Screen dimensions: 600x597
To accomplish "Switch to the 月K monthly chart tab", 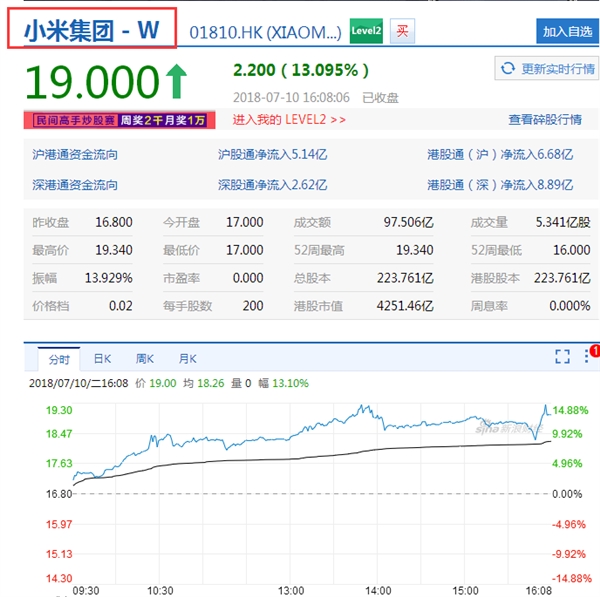I will [187, 359].
